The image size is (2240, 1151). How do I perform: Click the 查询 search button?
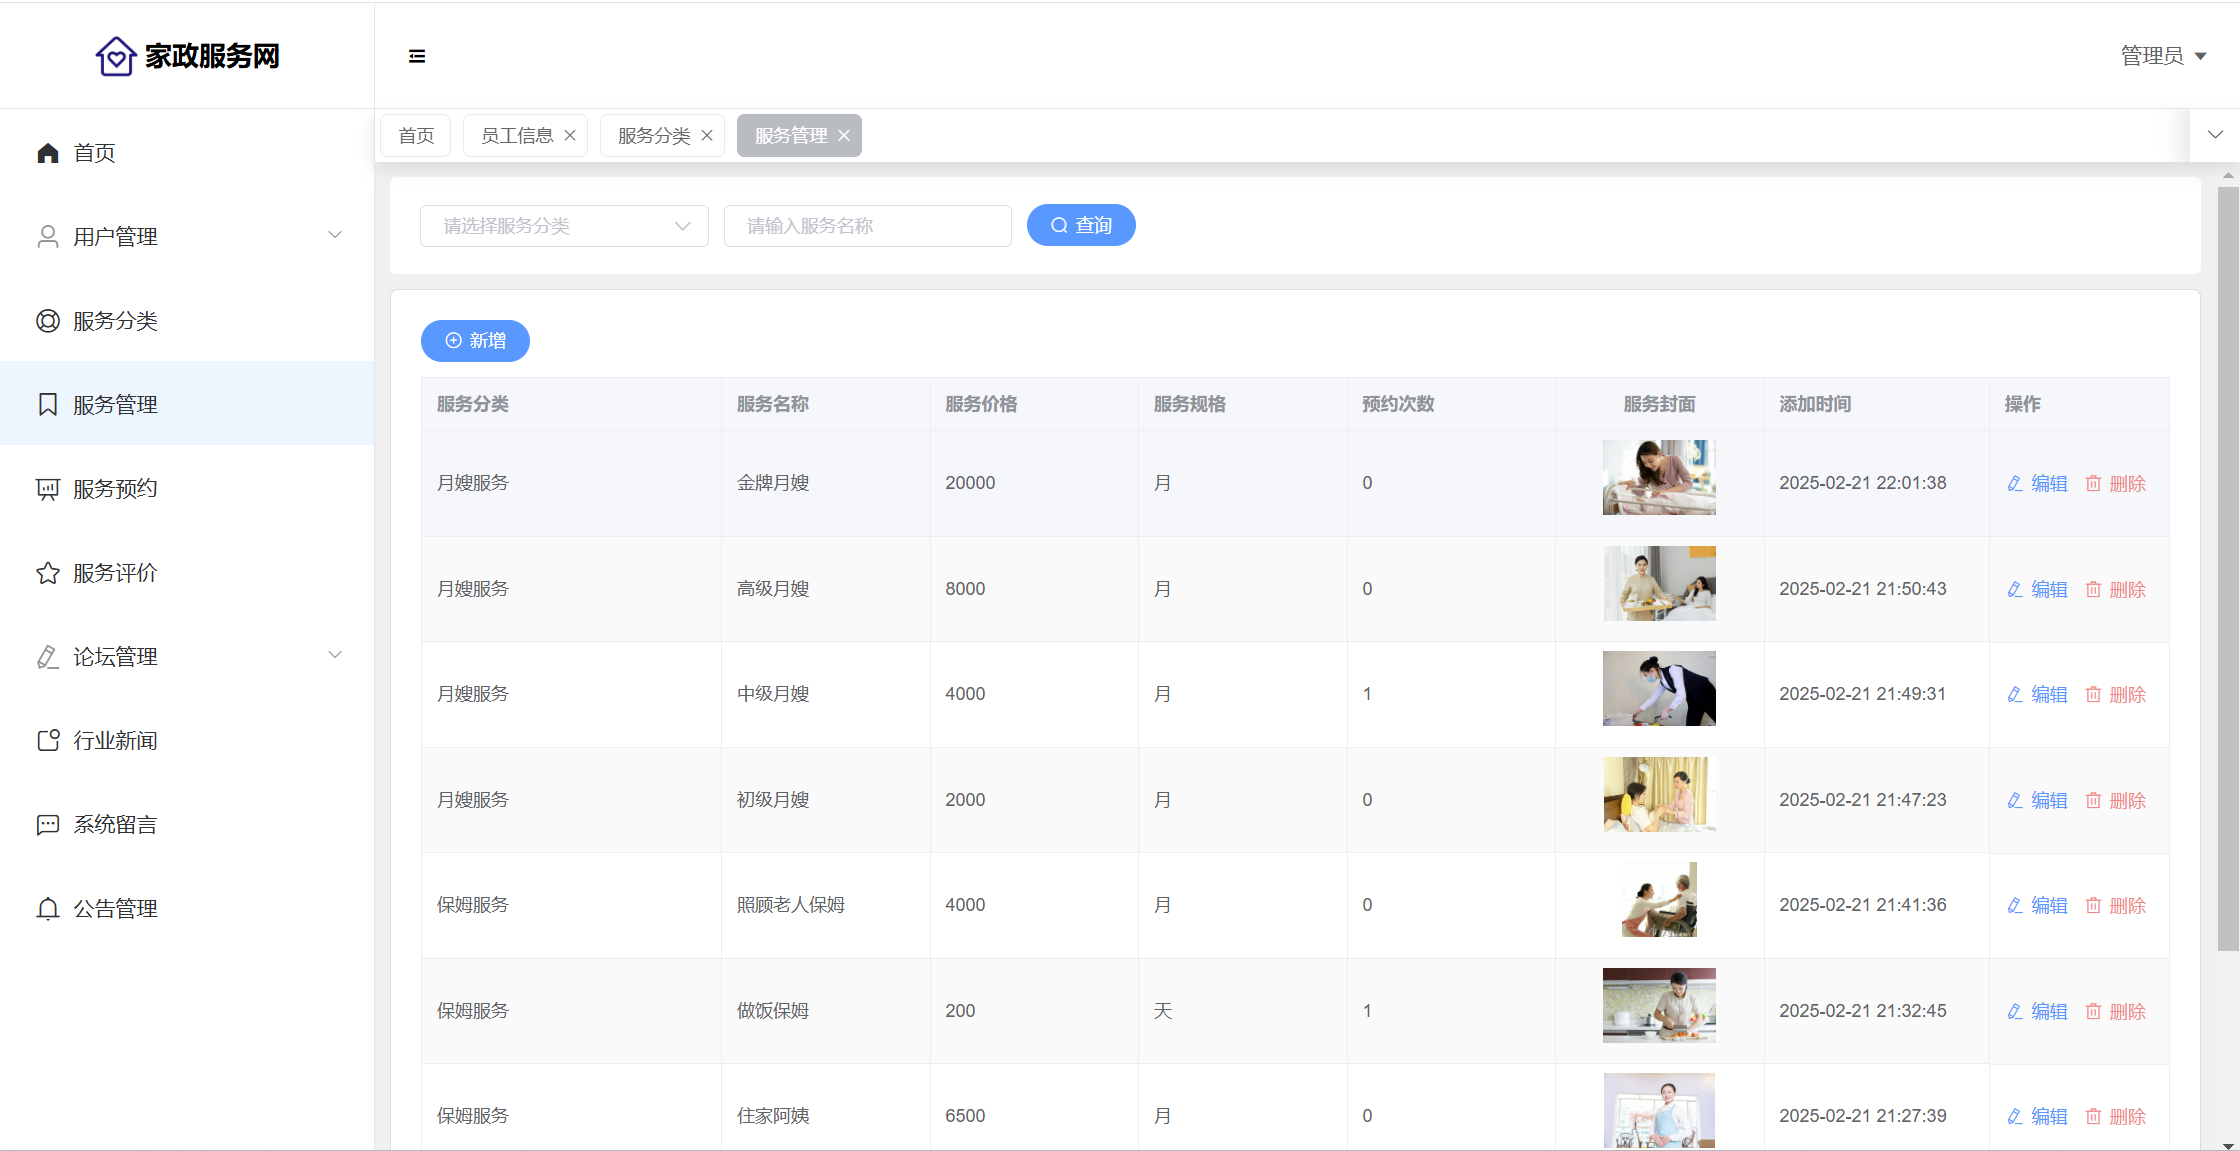pos(1081,225)
